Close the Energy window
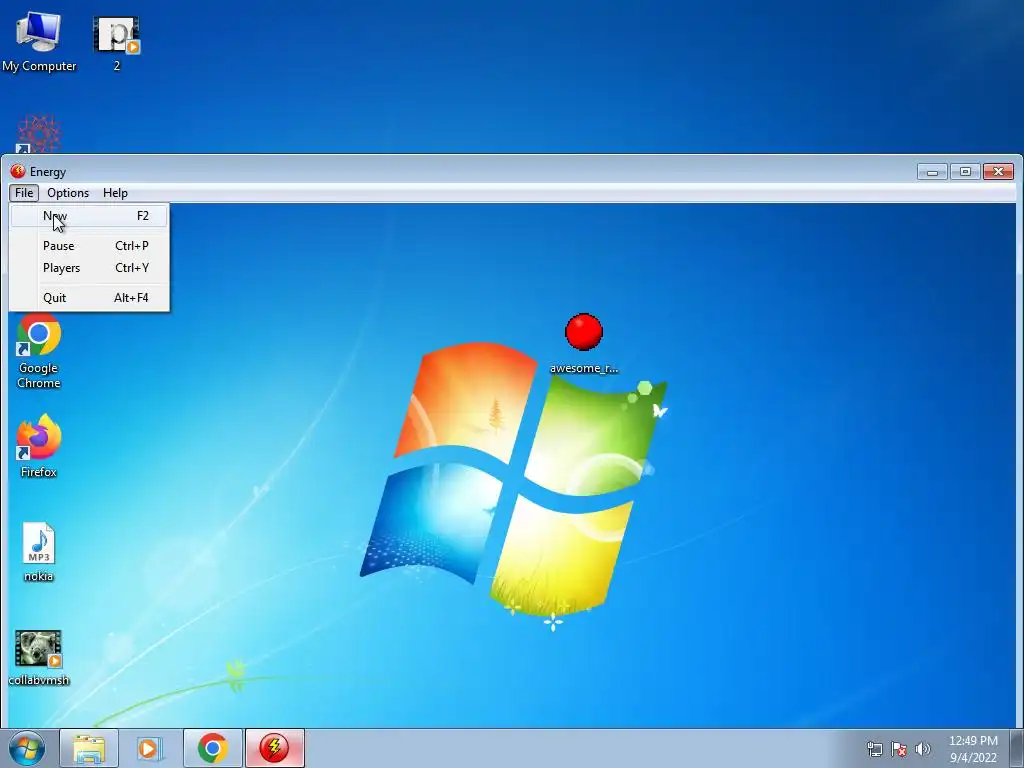 [x=999, y=172]
